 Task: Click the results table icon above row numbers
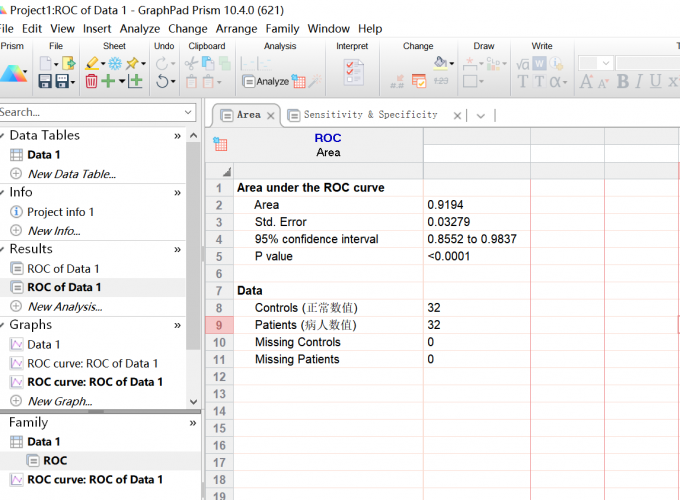pyautogui.click(x=220, y=144)
